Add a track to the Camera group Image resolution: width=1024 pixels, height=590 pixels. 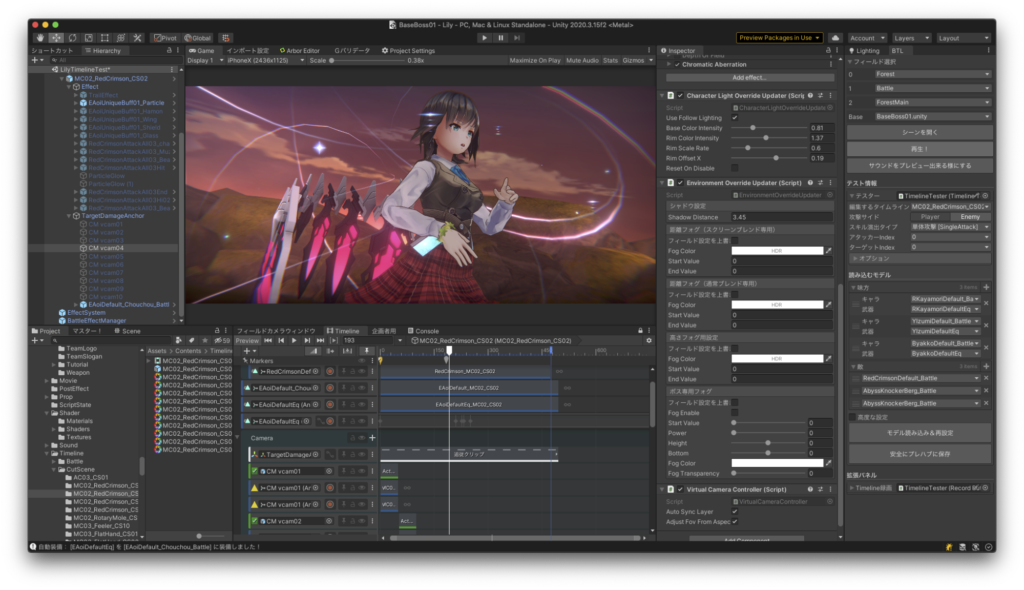click(372, 438)
